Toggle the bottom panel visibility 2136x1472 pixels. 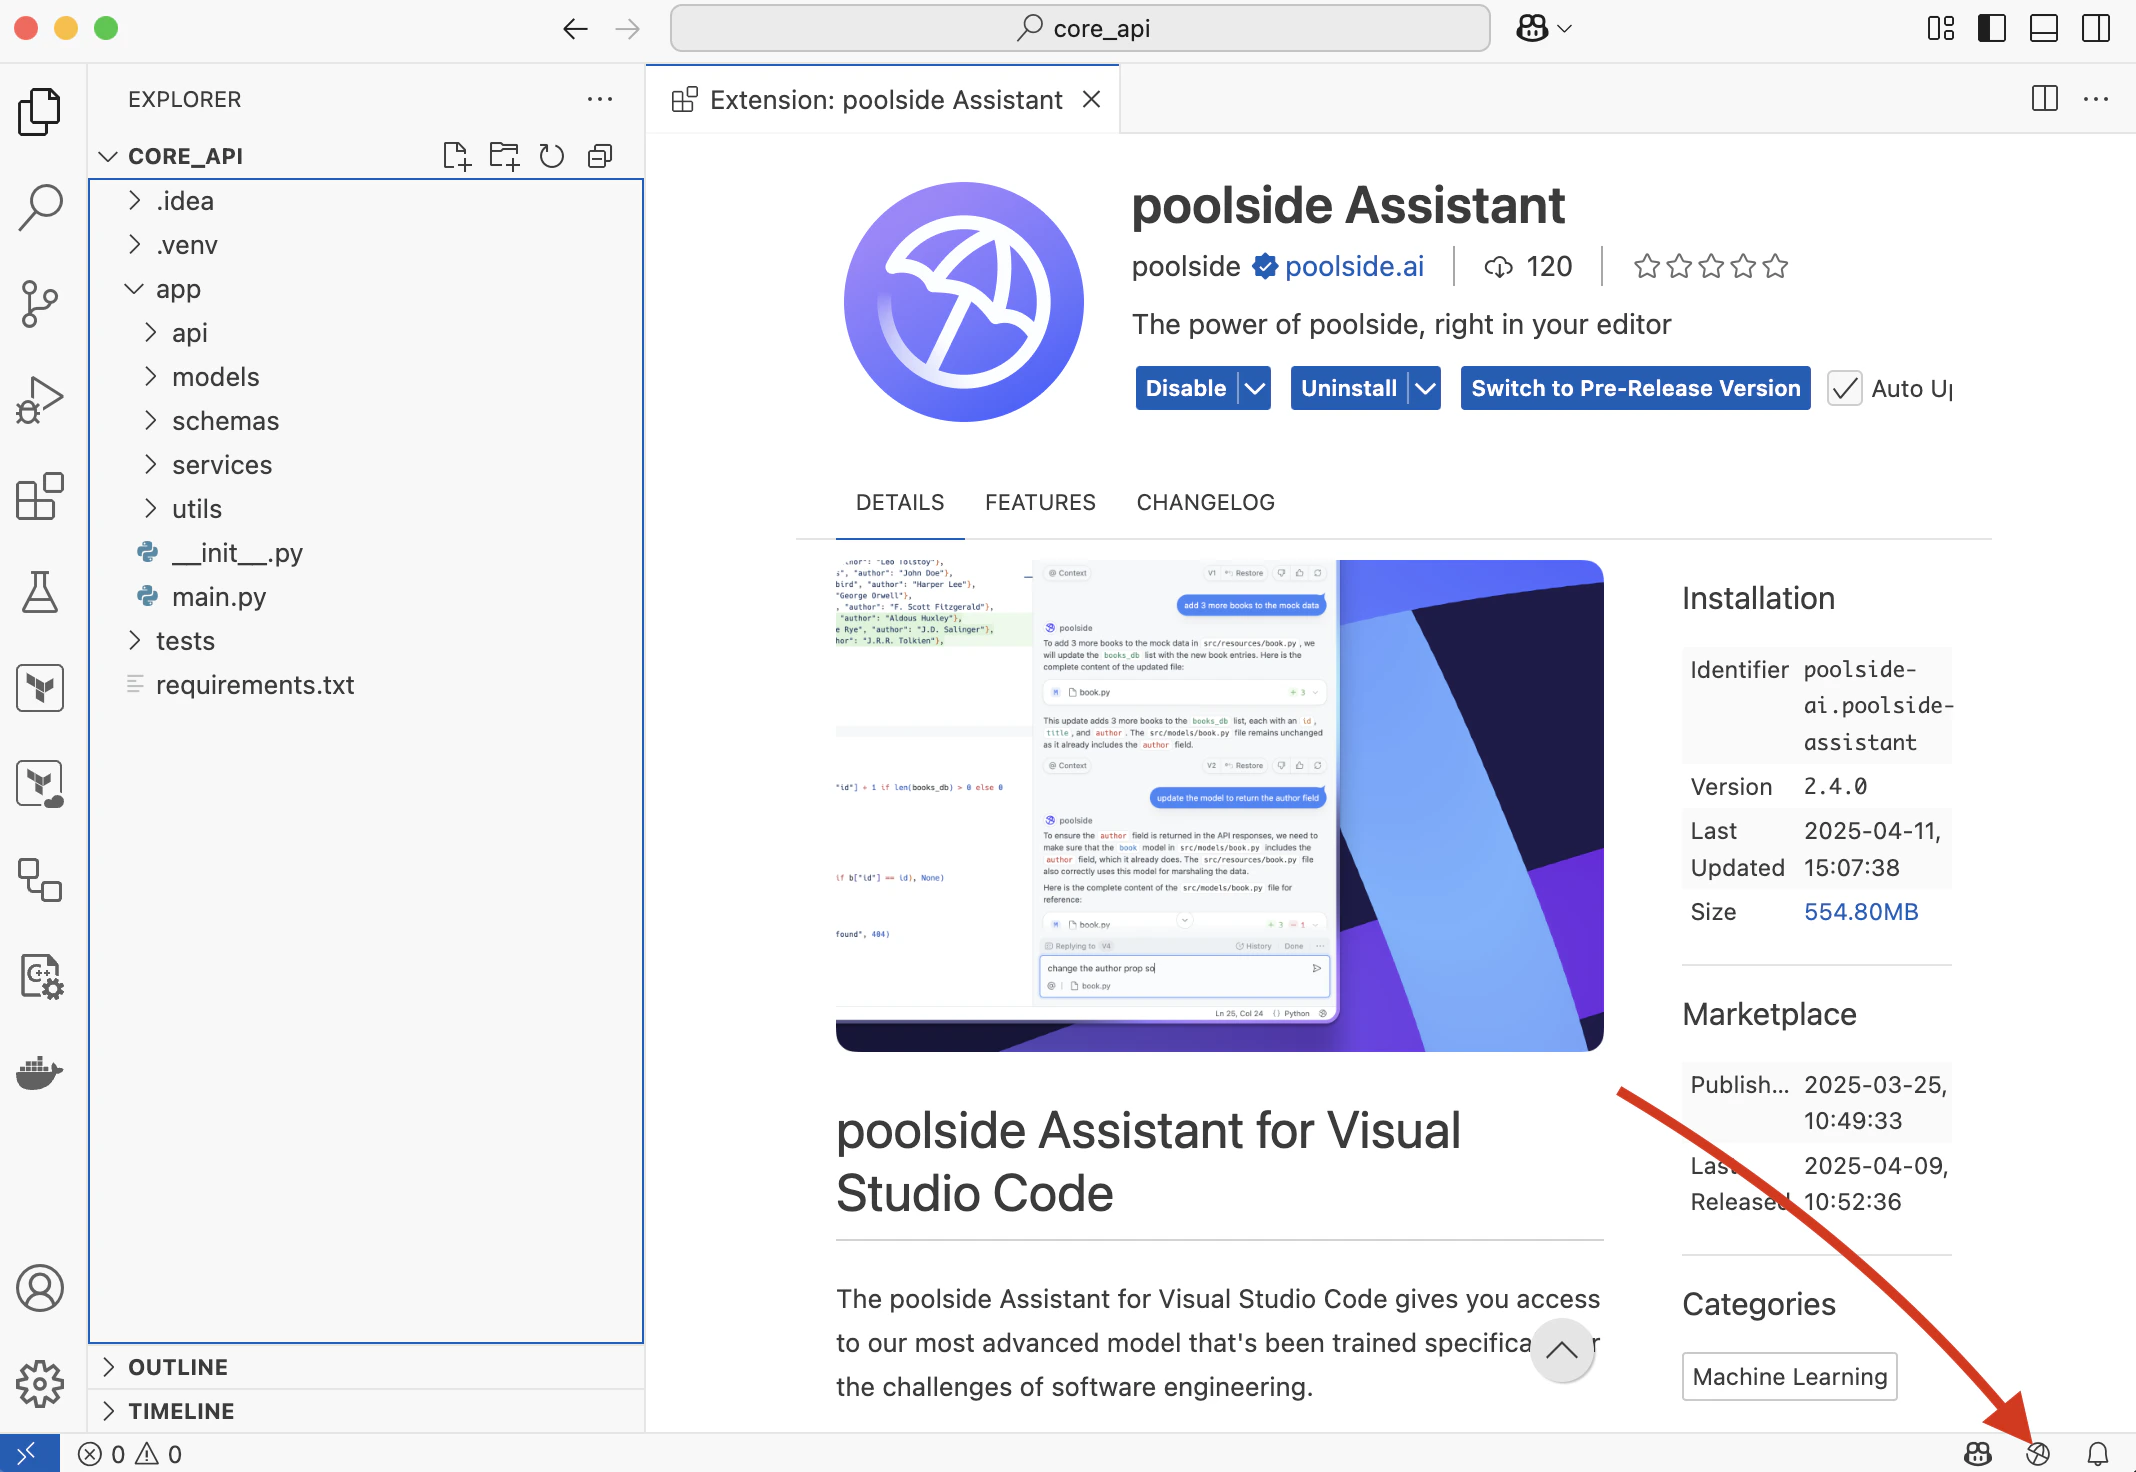click(2042, 28)
